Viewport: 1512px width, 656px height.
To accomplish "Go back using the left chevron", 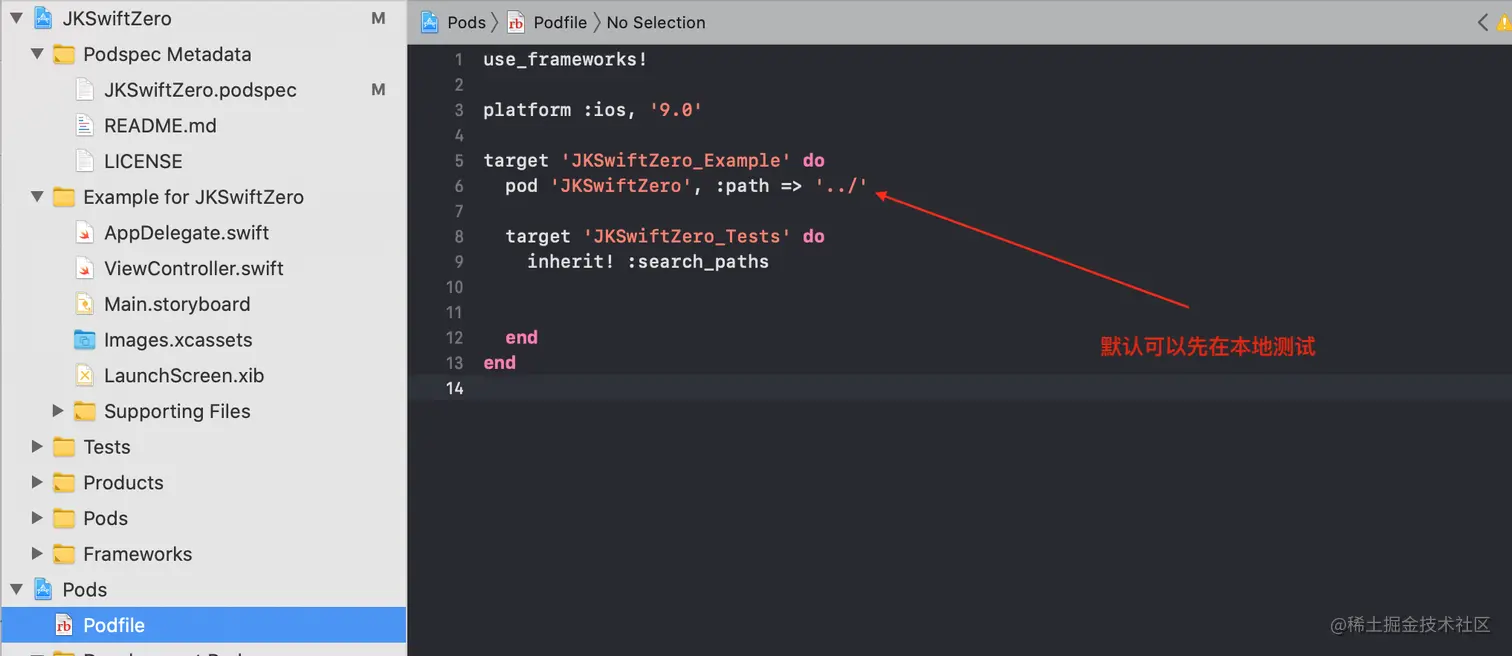I will point(1483,23).
